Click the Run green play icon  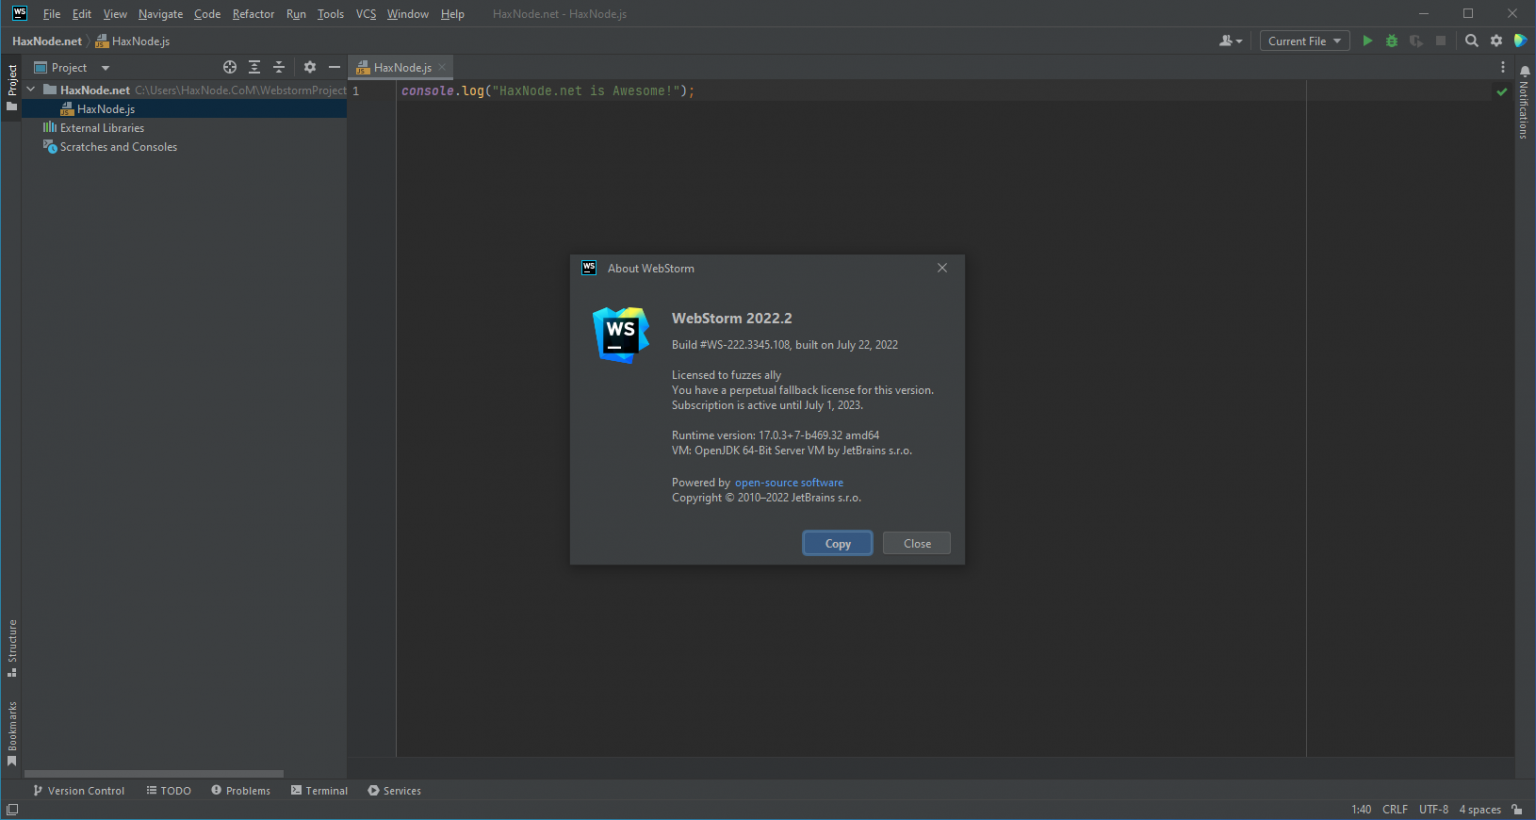pos(1367,41)
